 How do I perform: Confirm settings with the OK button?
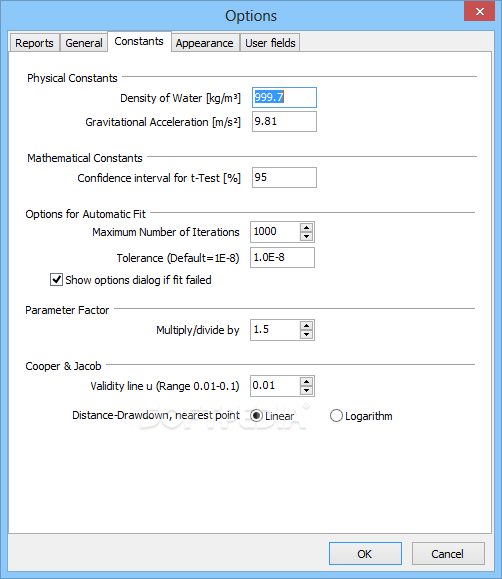tap(365, 554)
